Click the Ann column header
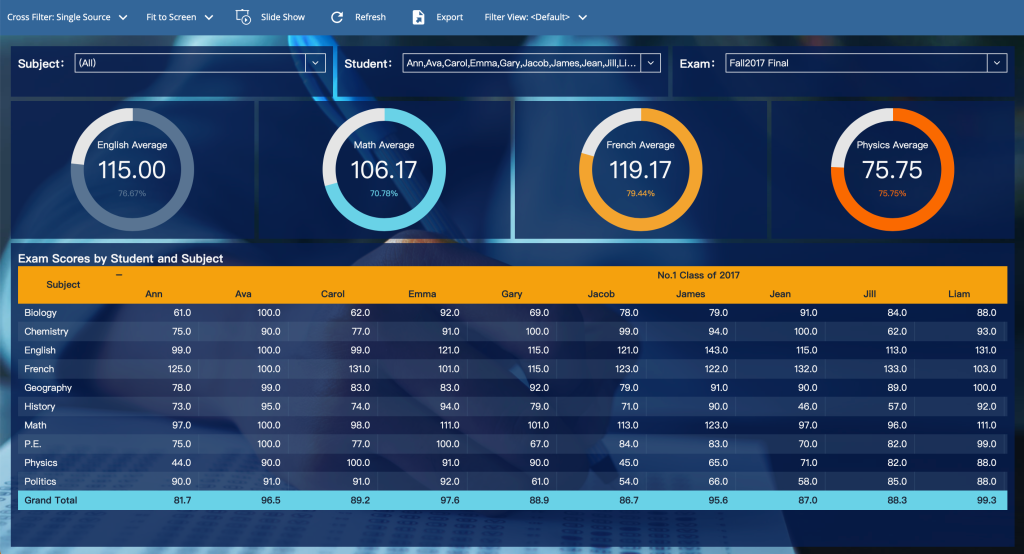Screen dimensions: 1024x554 (154, 294)
